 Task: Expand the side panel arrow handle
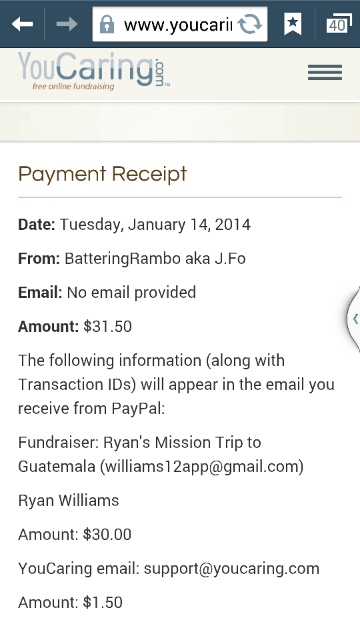click(x=354, y=319)
